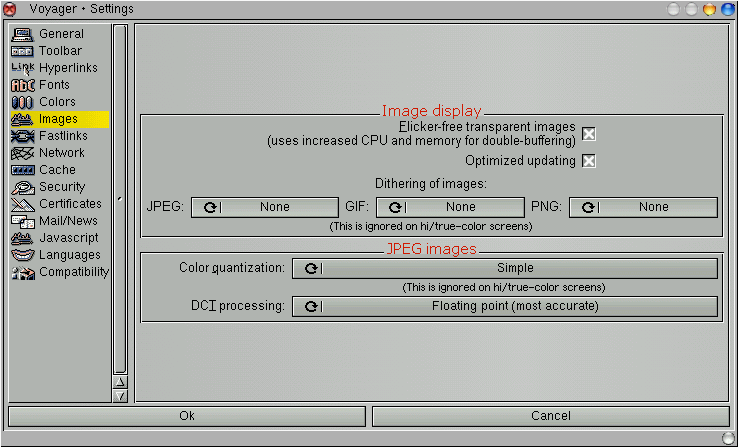Click the Fastlinks icon in sidebar

click(22, 136)
